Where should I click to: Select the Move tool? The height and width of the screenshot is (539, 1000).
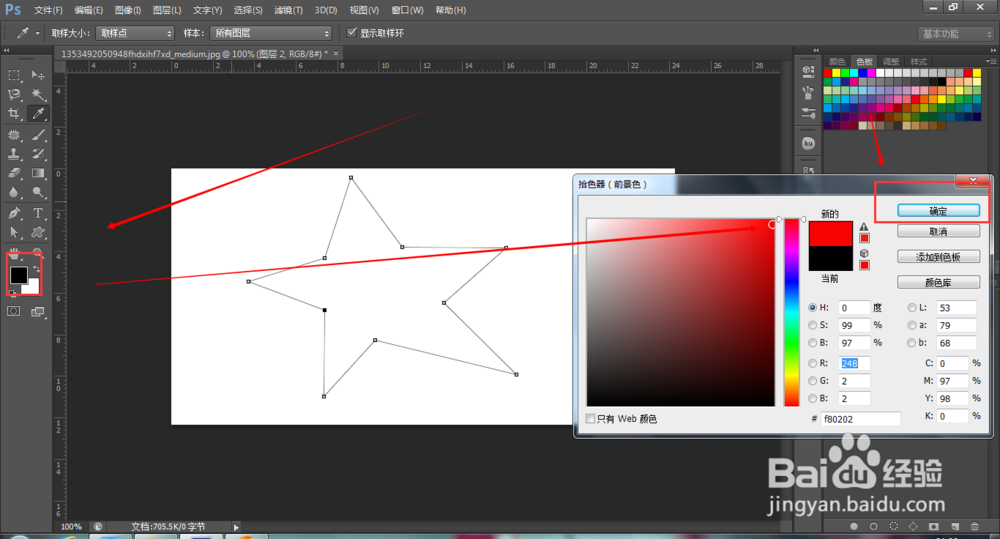pyautogui.click(x=38, y=75)
